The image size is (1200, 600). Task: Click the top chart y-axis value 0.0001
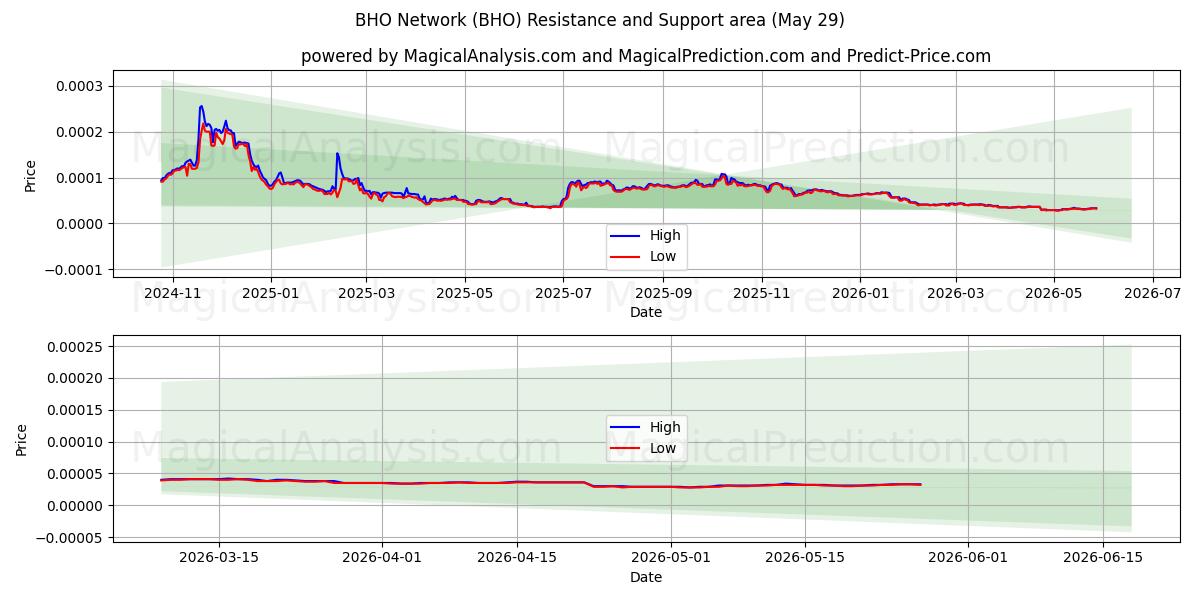pyautogui.click(x=81, y=178)
